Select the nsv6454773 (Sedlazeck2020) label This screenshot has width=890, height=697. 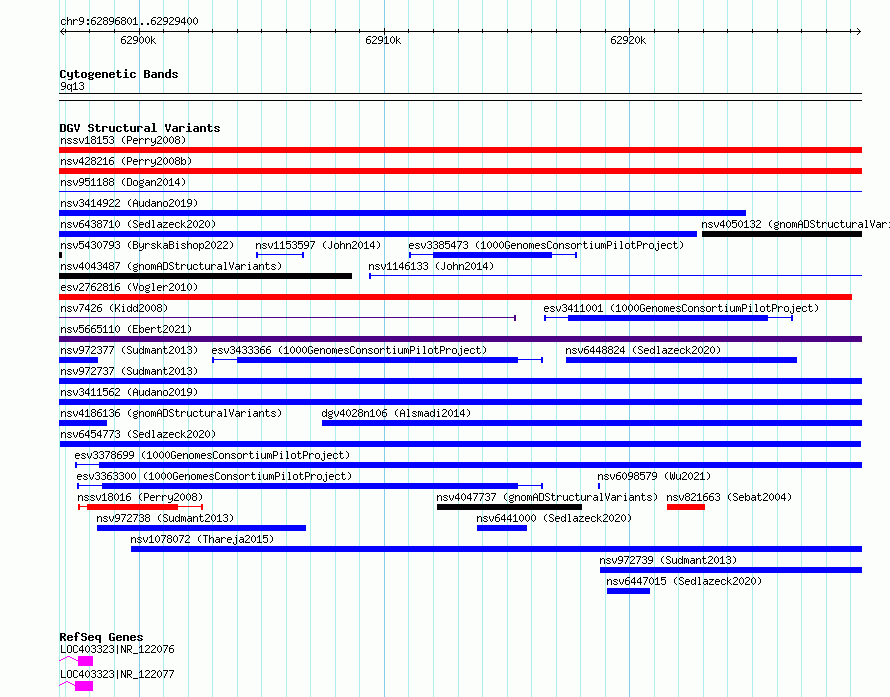tap(138, 434)
